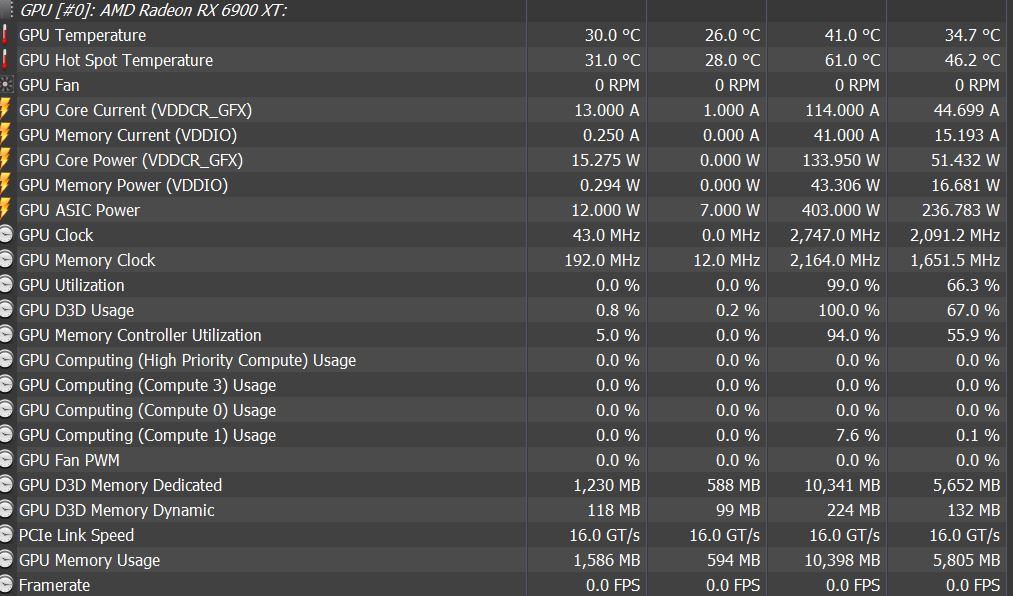This screenshot has width=1013, height=596.
Task: Click the 46.2 °C Hot Spot Temperature value
Action: click(972, 61)
